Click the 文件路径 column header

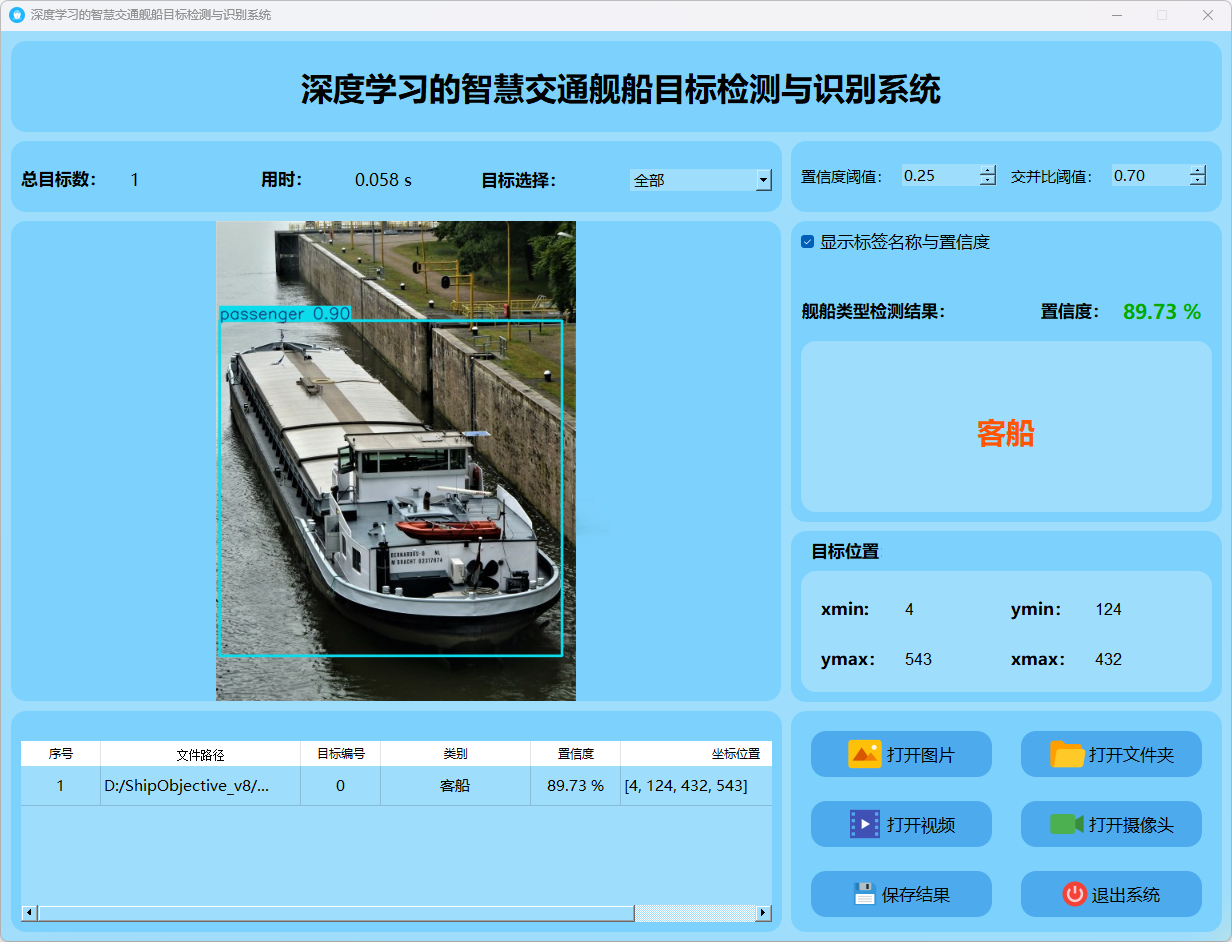coord(201,754)
